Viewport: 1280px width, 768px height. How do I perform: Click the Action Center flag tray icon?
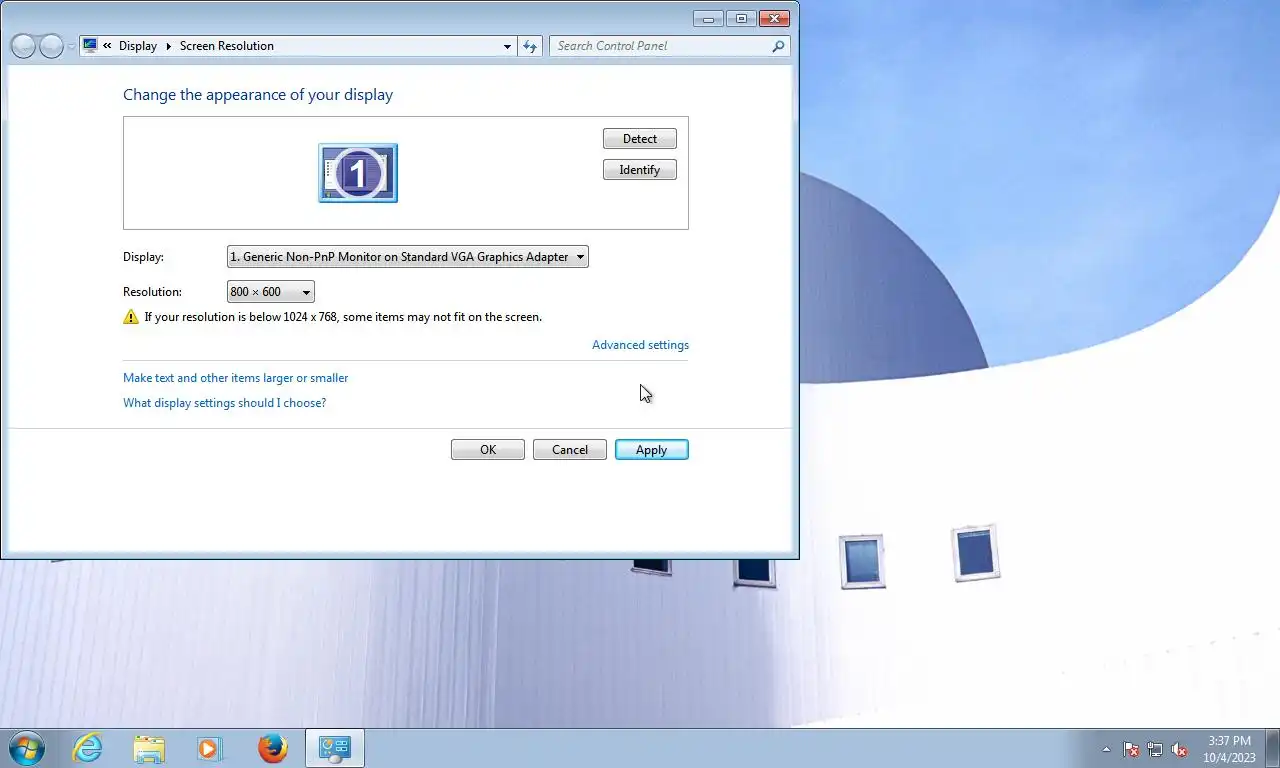click(1131, 749)
